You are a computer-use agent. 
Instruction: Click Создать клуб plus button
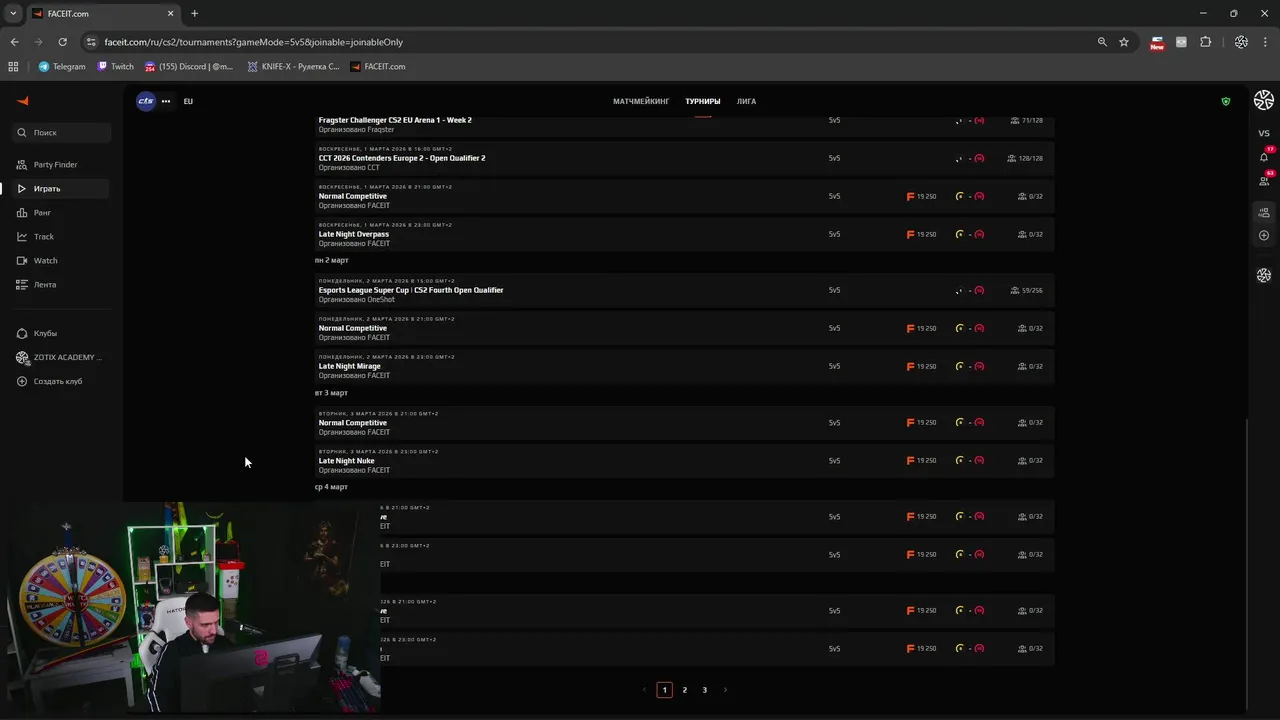(x=22, y=381)
